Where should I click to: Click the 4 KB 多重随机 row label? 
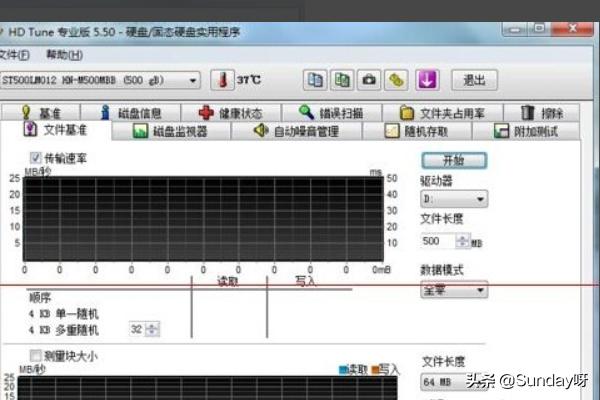64,330
